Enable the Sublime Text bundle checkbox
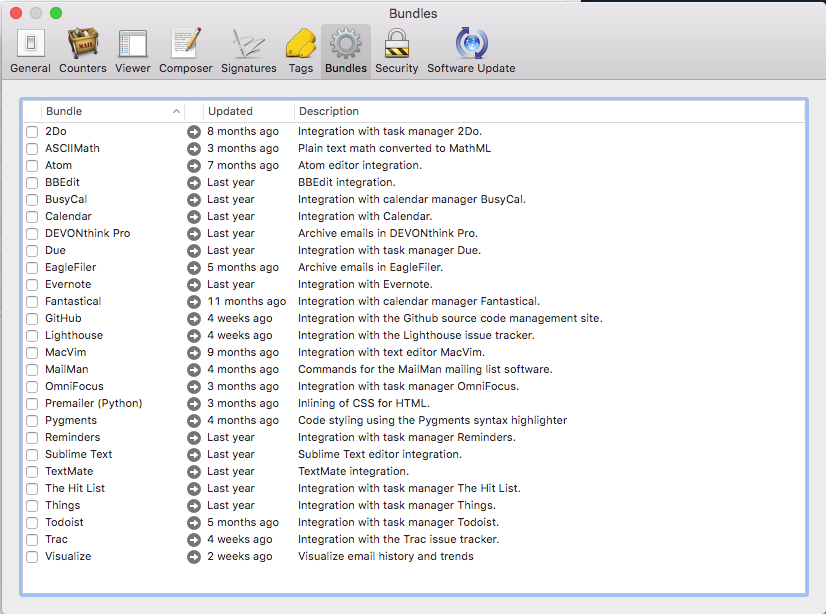The width and height of the screenshot is (826, 614). click(x=32, y=454)
